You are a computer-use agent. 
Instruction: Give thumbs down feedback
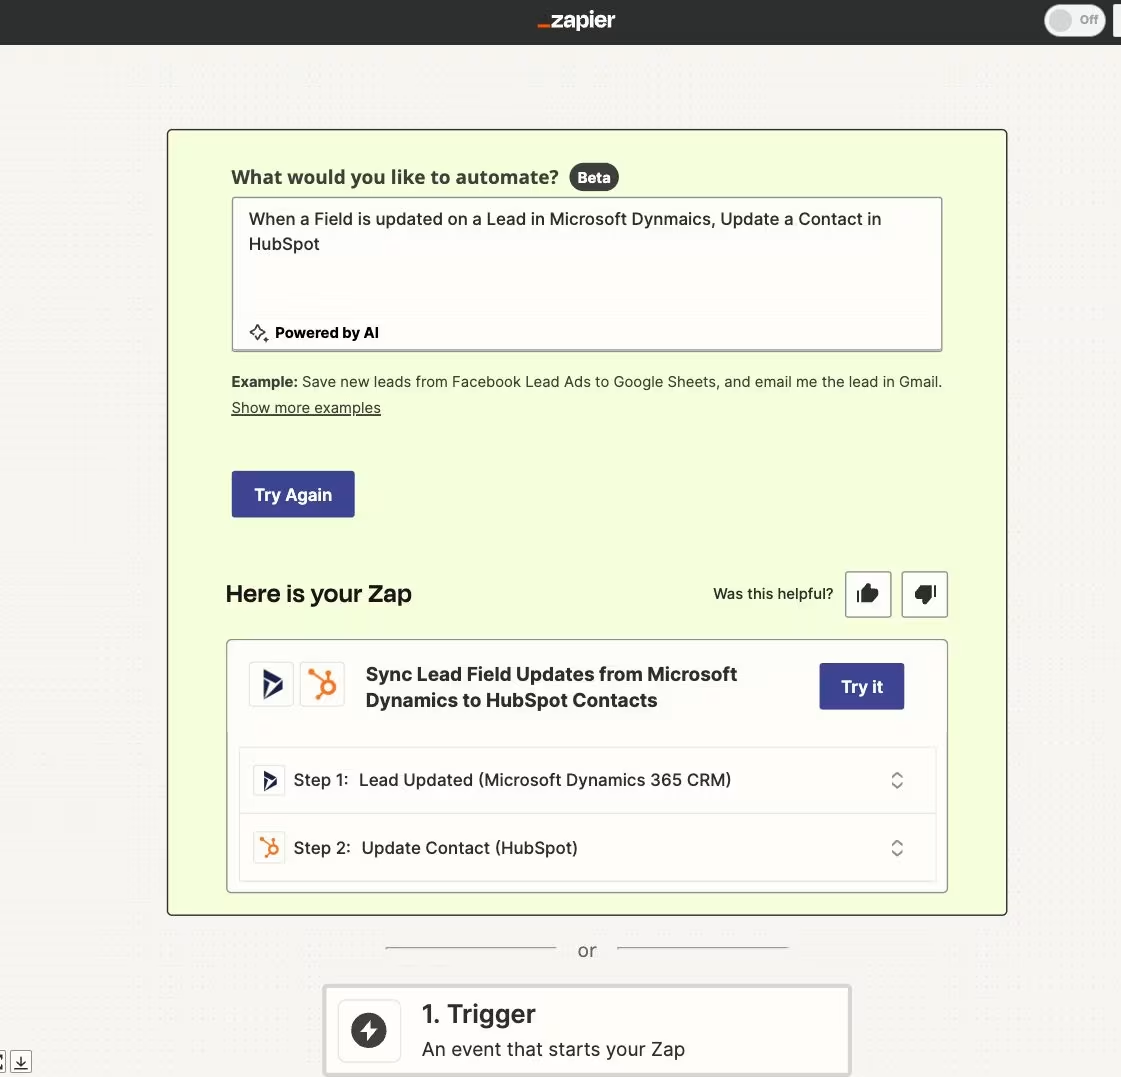(924, 594)
